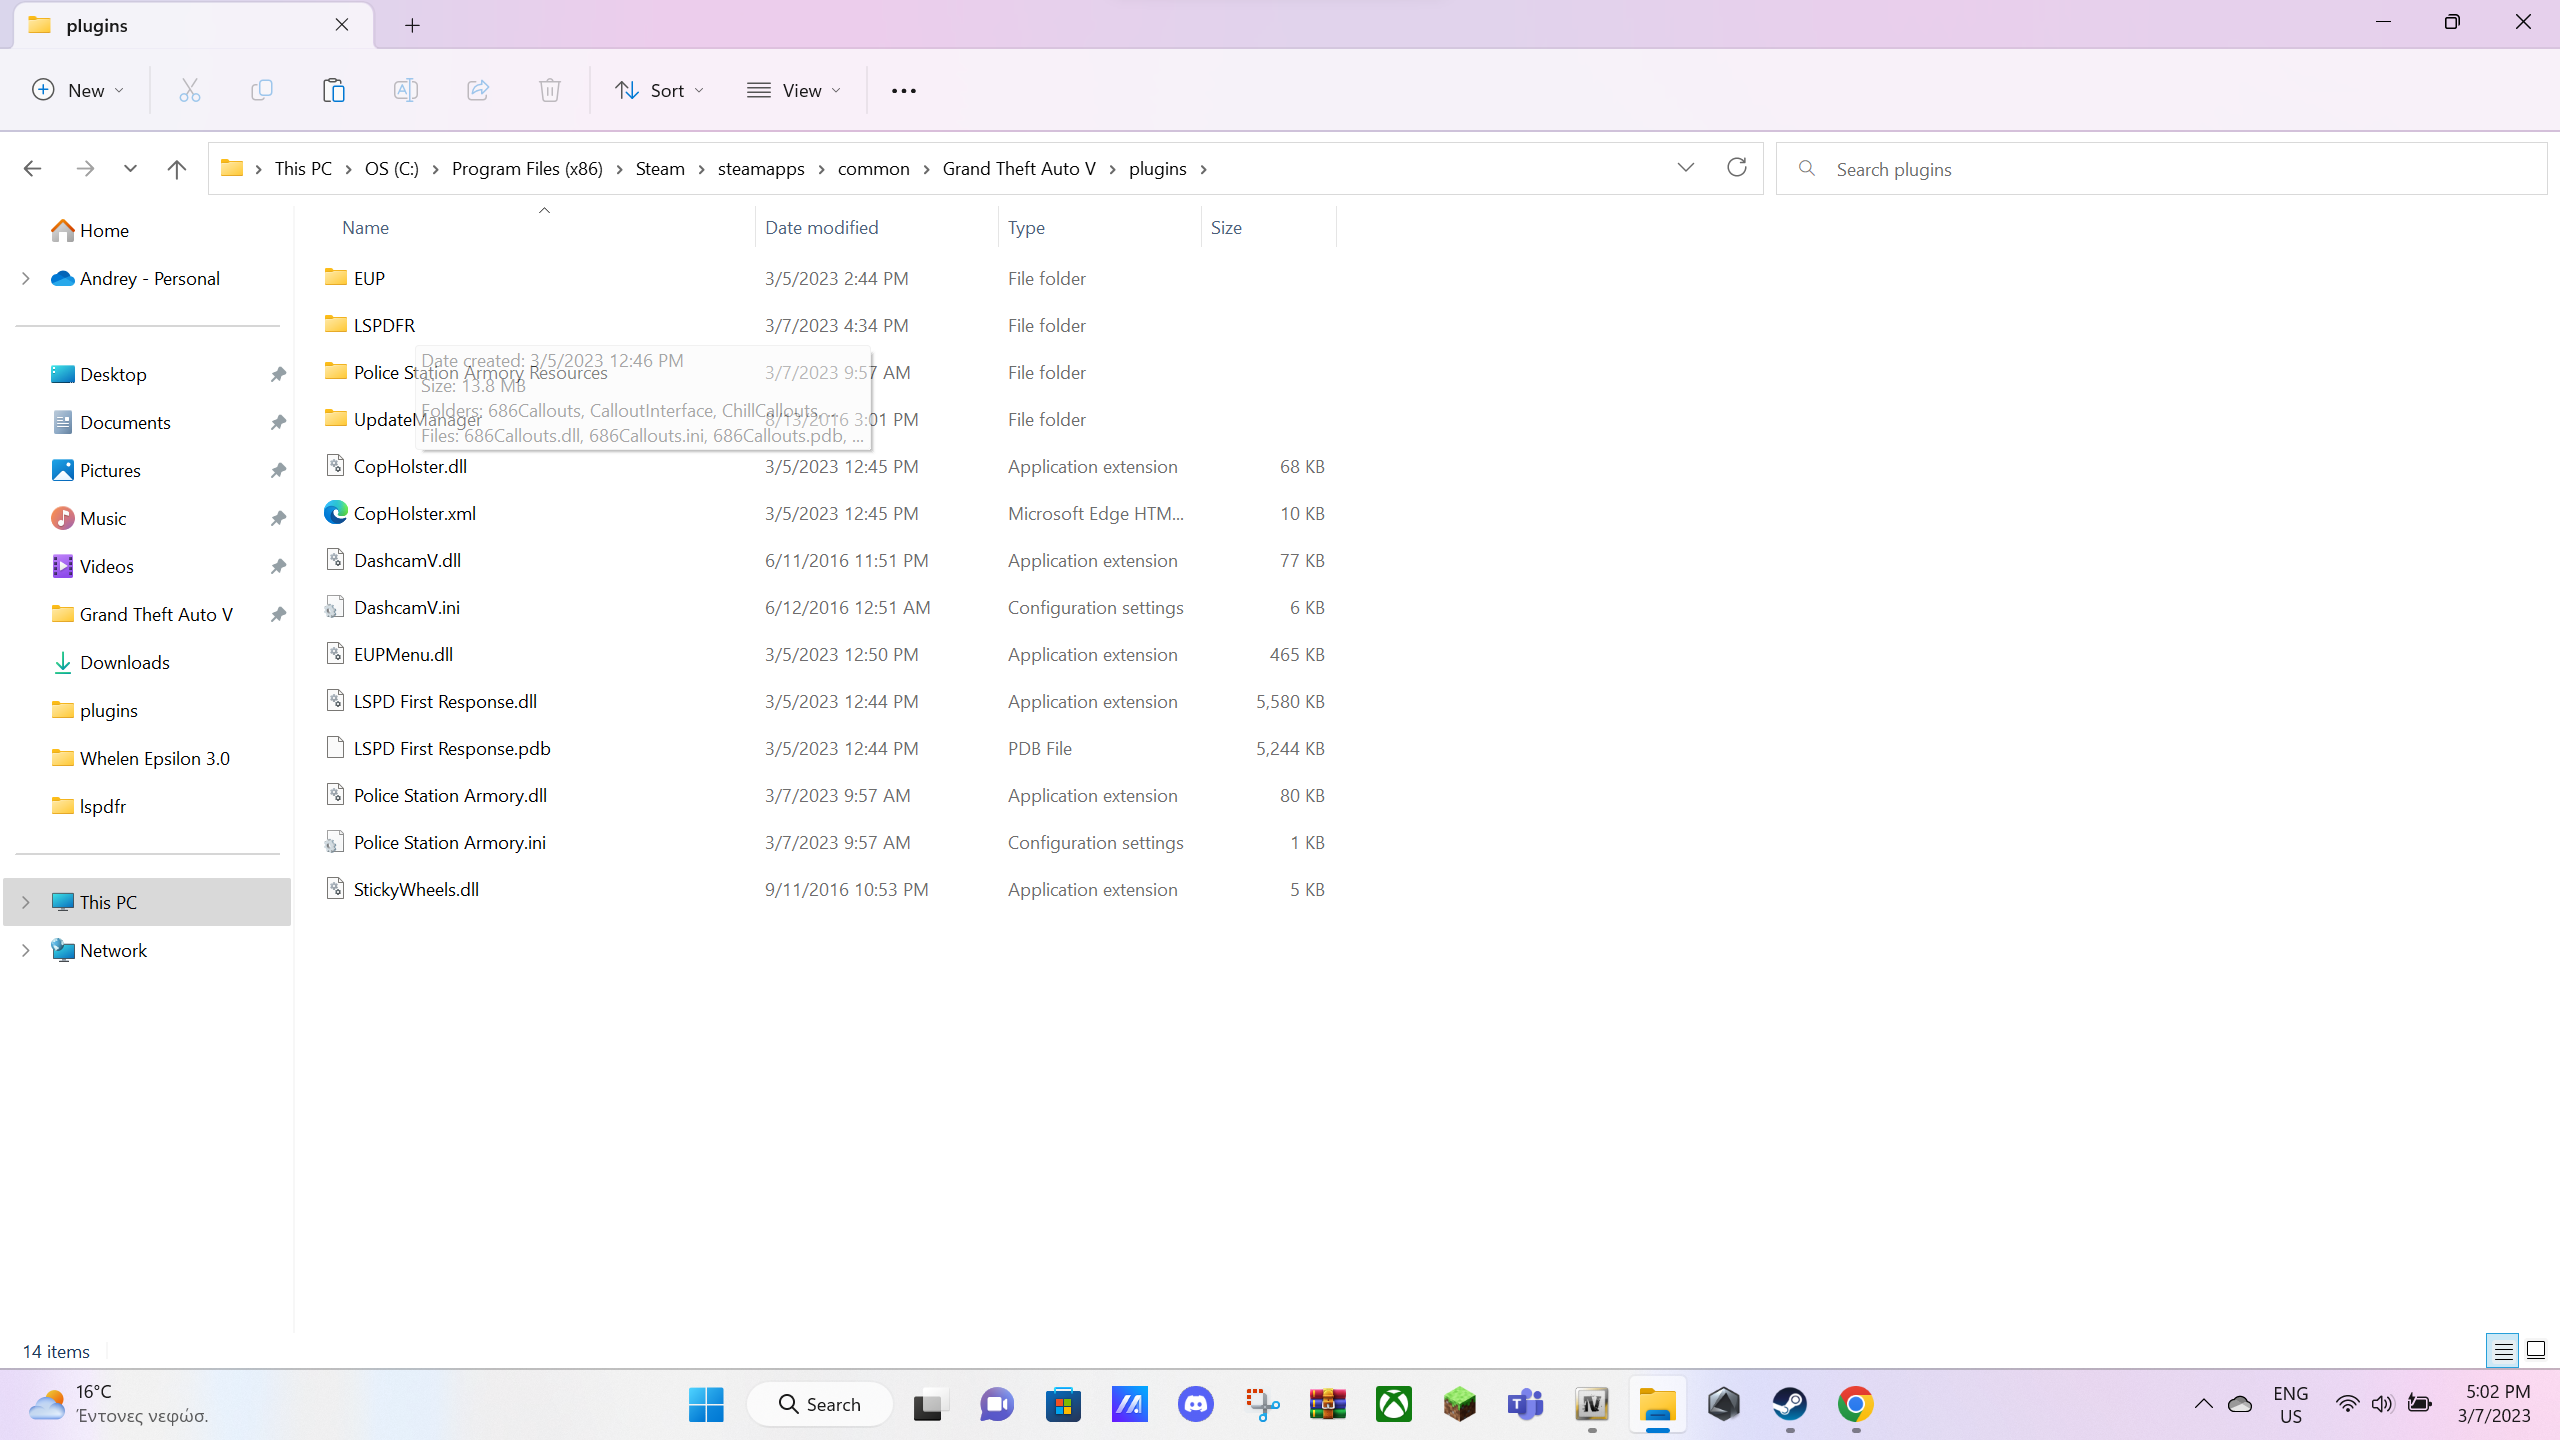This screenshot has height=1440, width=2560.
Task: Switch to Details view layout toggle
Action: pyautogui.click(x=2503, y=1351)
